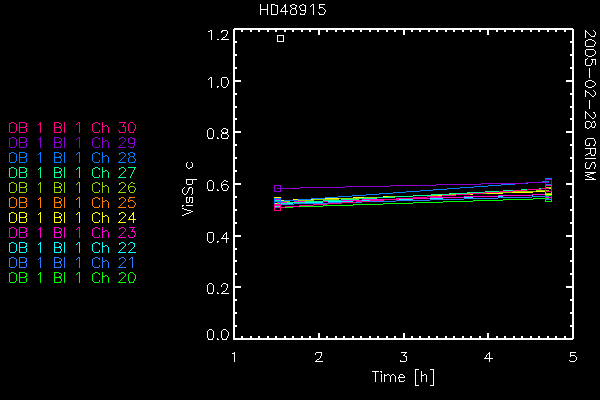Select the legend entry ending Ch 23
The image size is (600, 400).
72,233
